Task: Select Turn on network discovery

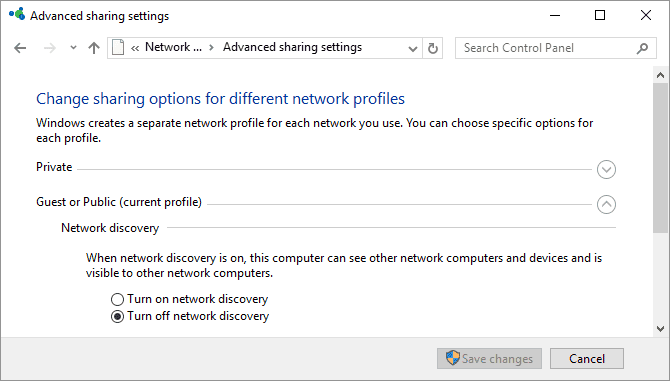Action: (189, 299)
